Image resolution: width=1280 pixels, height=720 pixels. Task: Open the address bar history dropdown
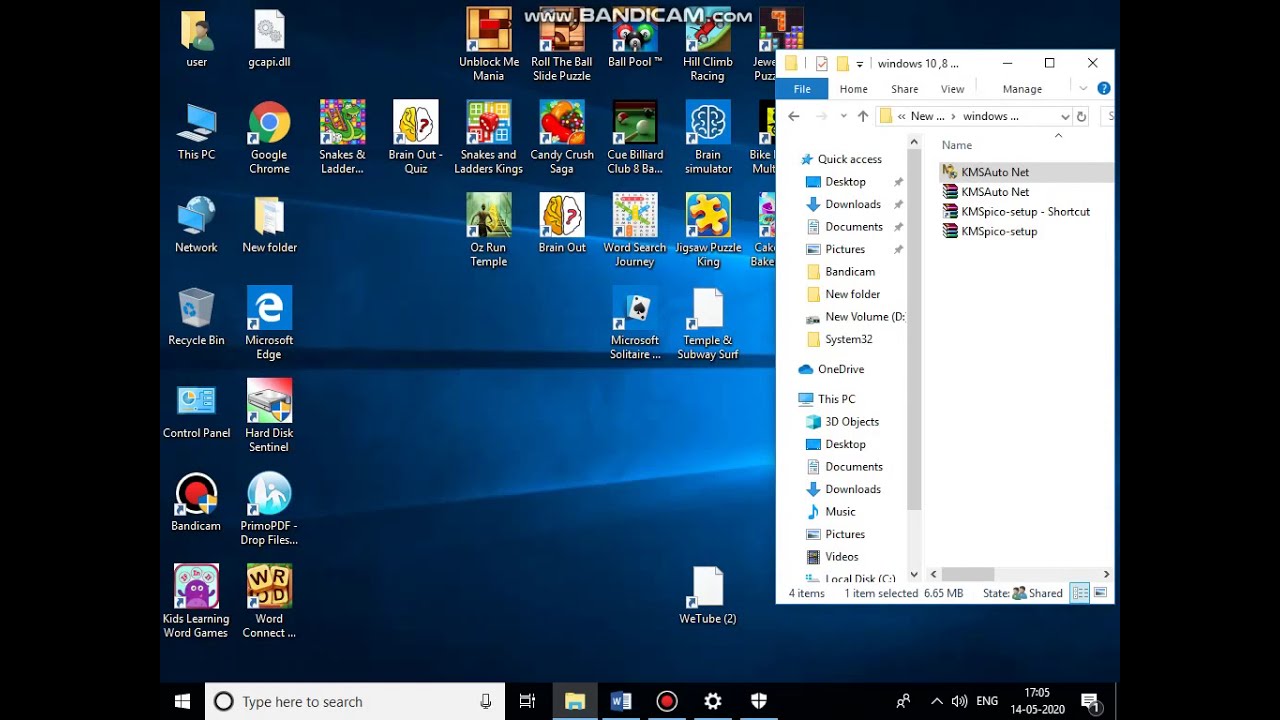[1064, 116]
